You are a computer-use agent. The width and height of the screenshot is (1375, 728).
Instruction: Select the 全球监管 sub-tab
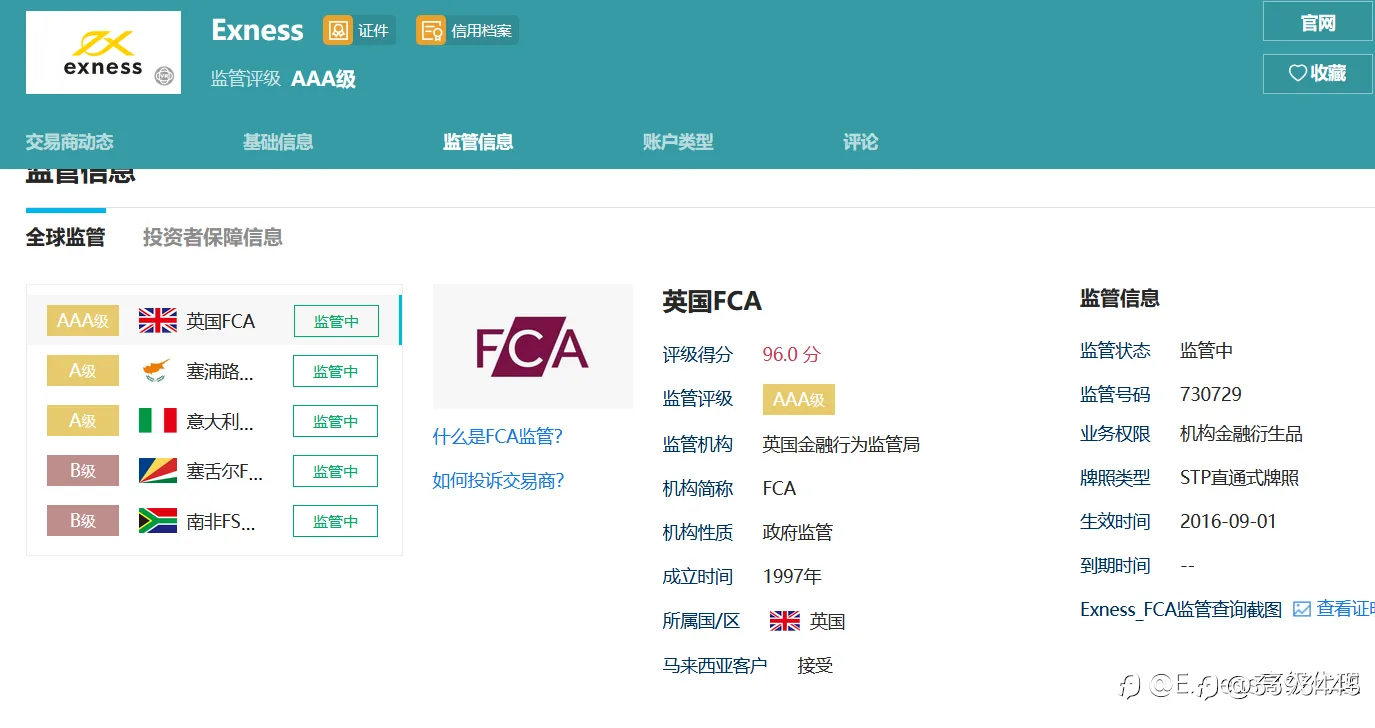point(65,237)
